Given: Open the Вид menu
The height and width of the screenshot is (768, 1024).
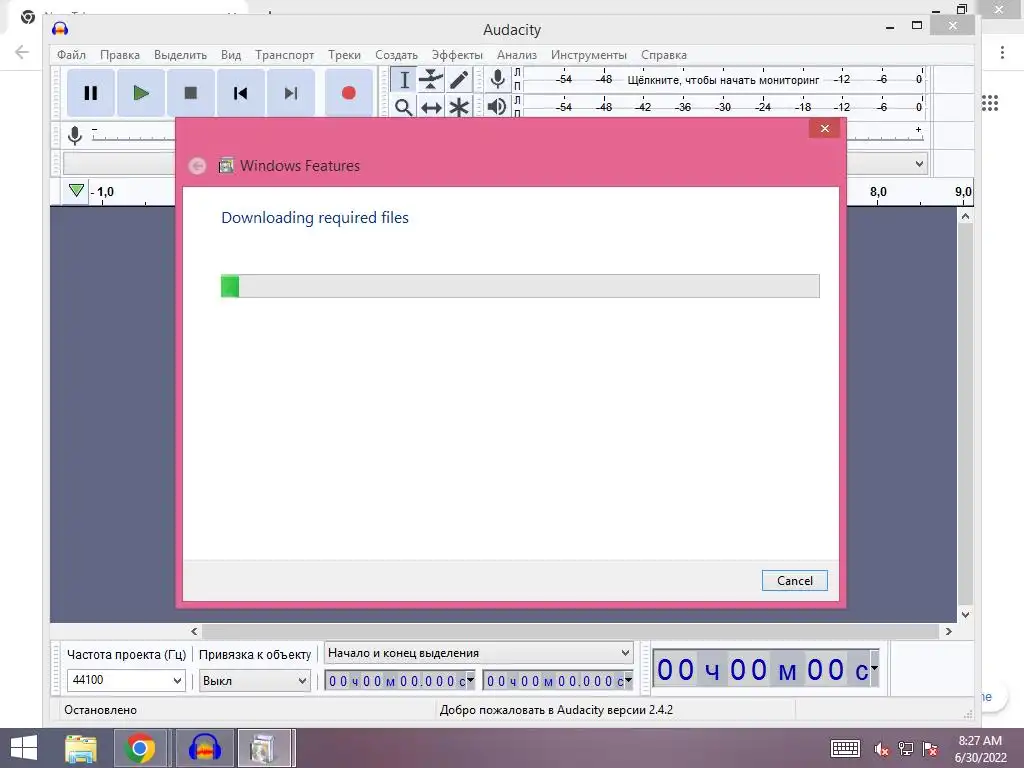Looking at the screenshot, I should pos(231,55).
